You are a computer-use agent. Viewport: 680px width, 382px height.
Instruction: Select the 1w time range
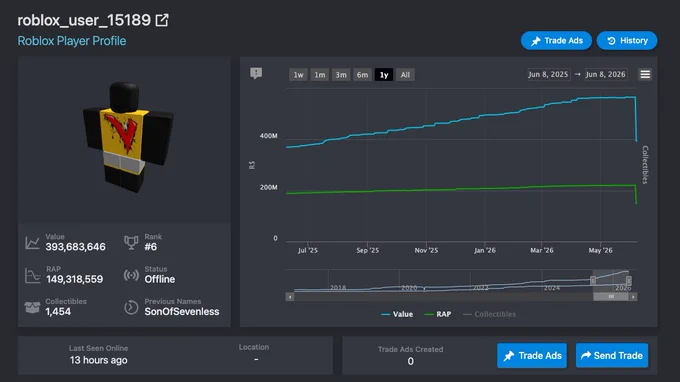click(298, 75)
